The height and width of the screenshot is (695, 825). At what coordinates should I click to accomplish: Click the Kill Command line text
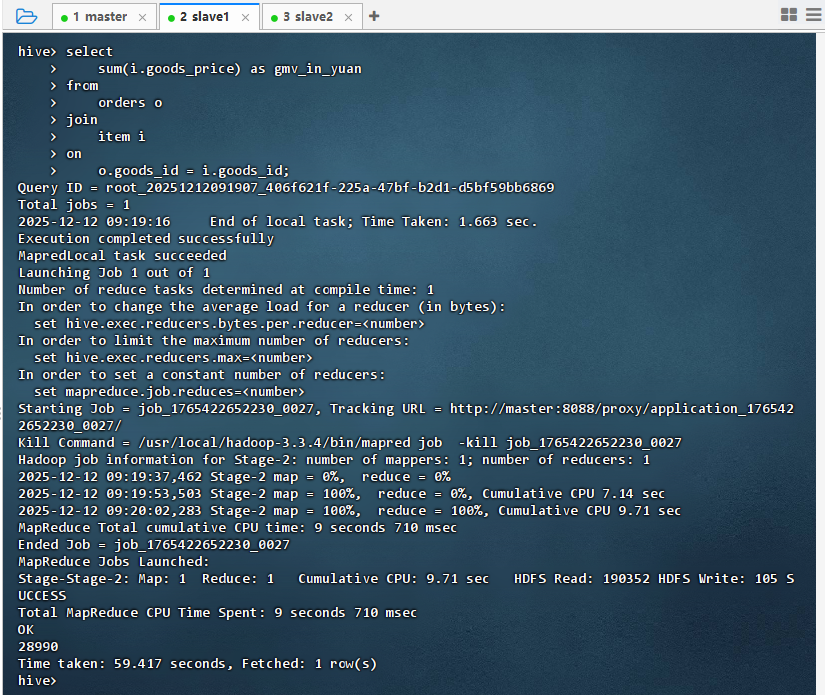pyautogui.click(x=350, y=442)
